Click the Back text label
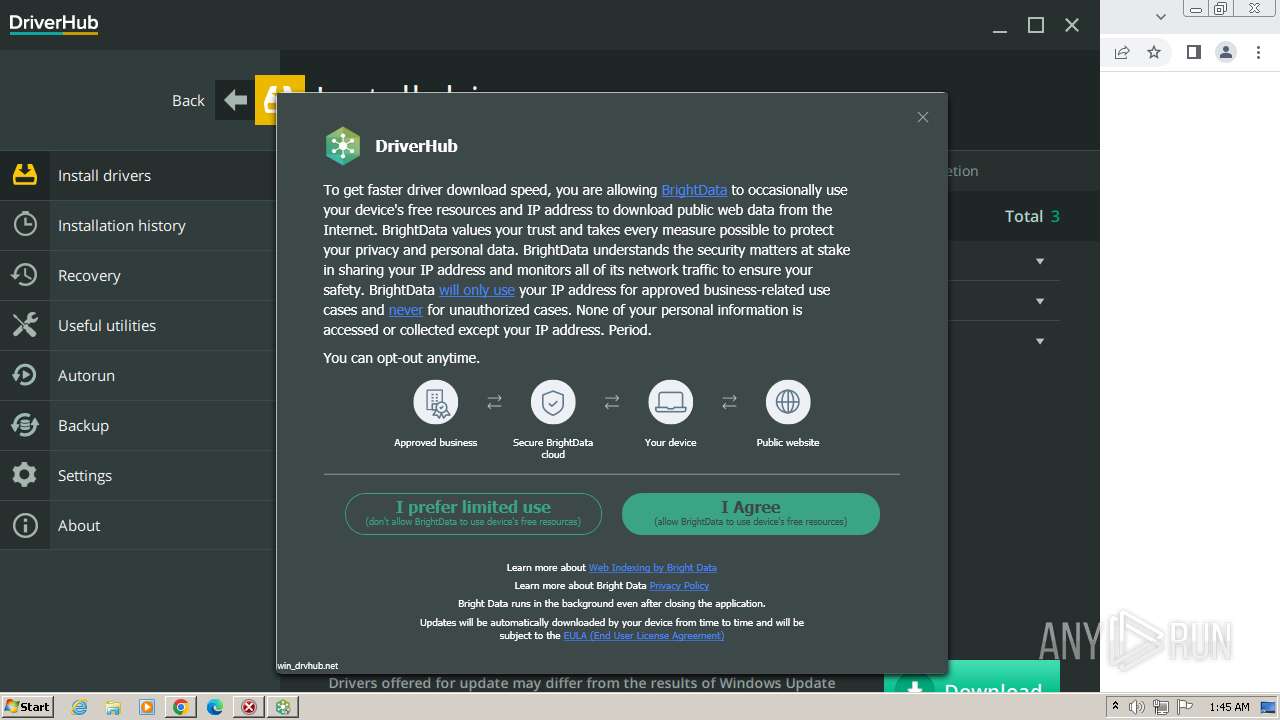This screenshot has width=1280, height=720. point(188,100)
